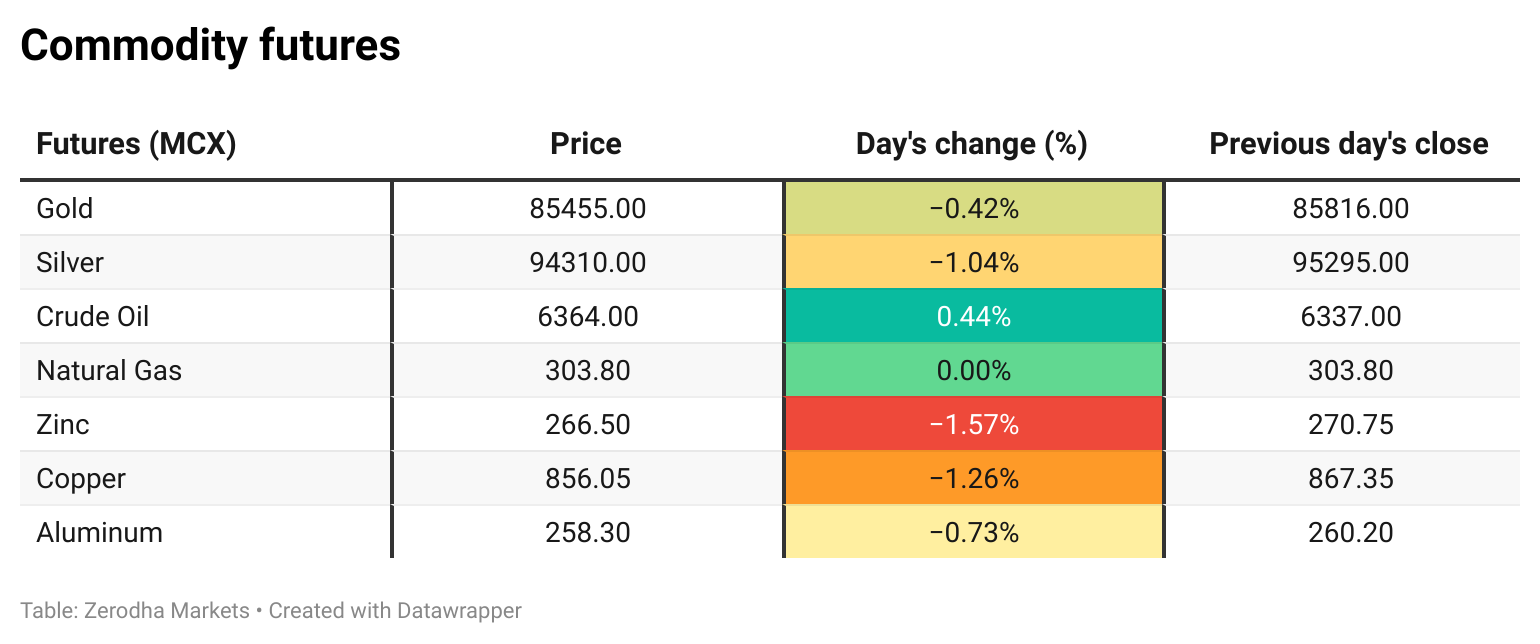The image size is (1540, 644).
Task: Click the 'Commodity futures' table title
Action: click(210, 46)
